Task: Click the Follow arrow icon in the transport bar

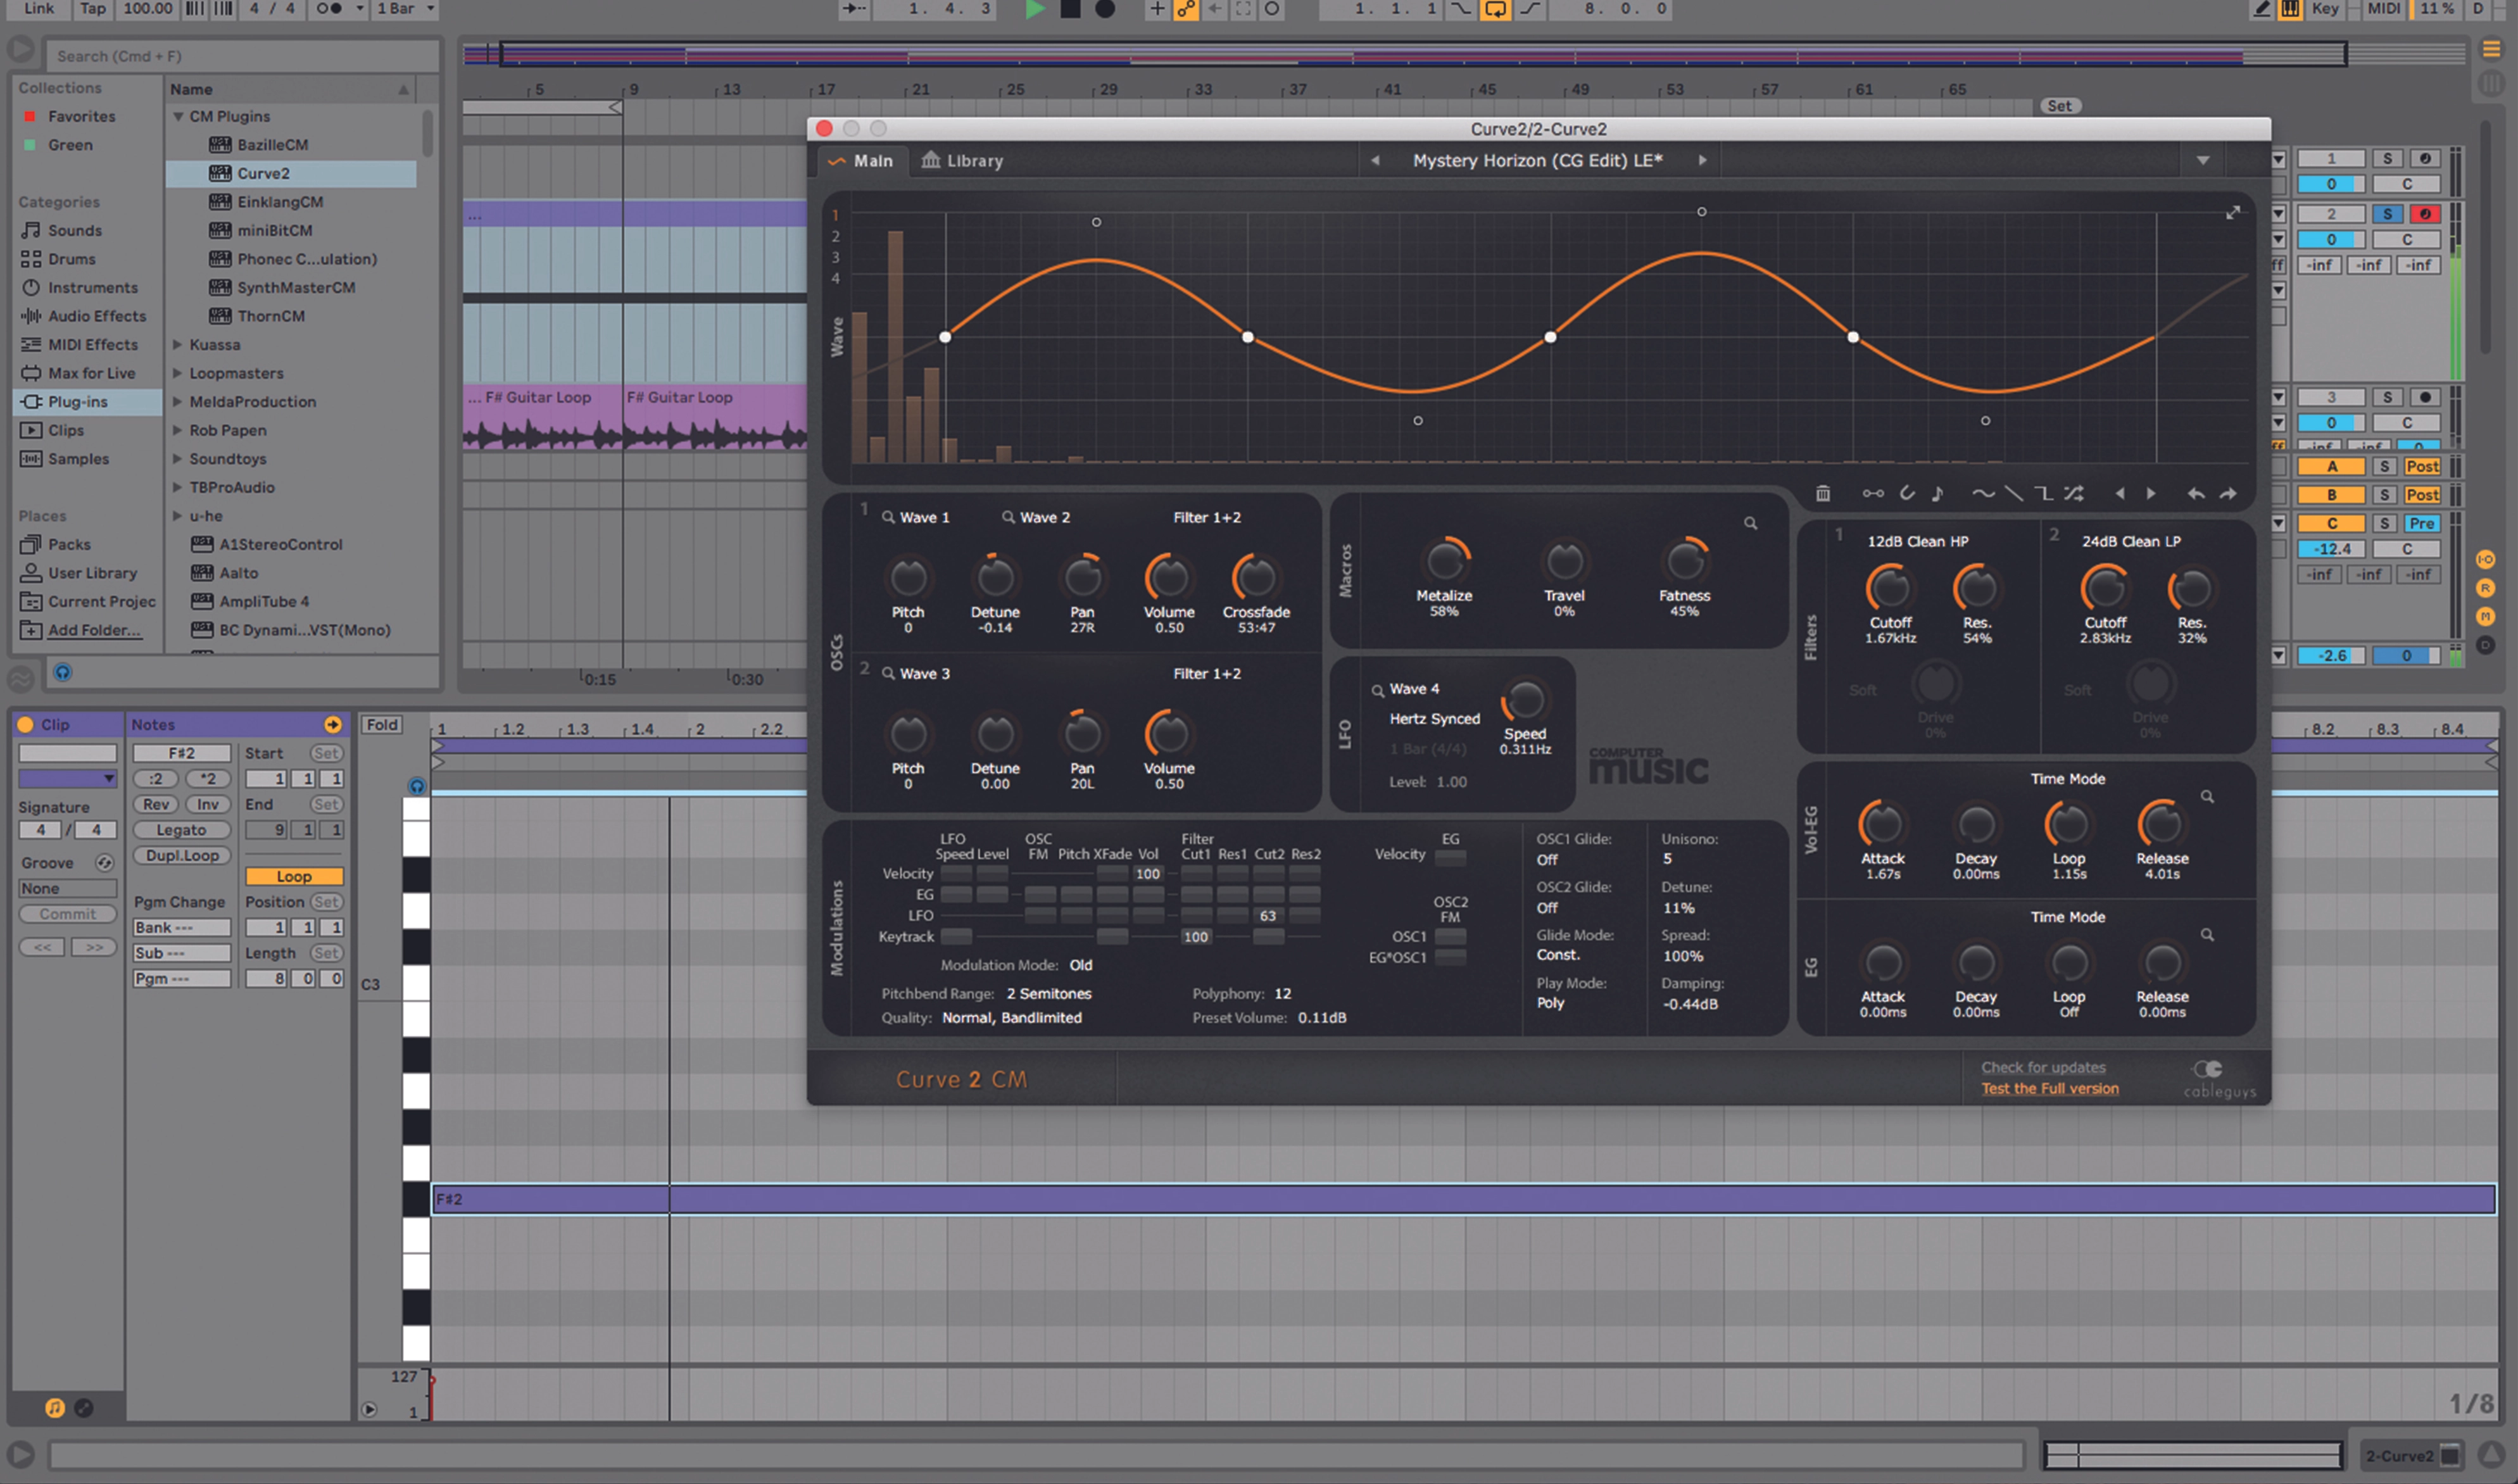Action: (x=853, y=9)
